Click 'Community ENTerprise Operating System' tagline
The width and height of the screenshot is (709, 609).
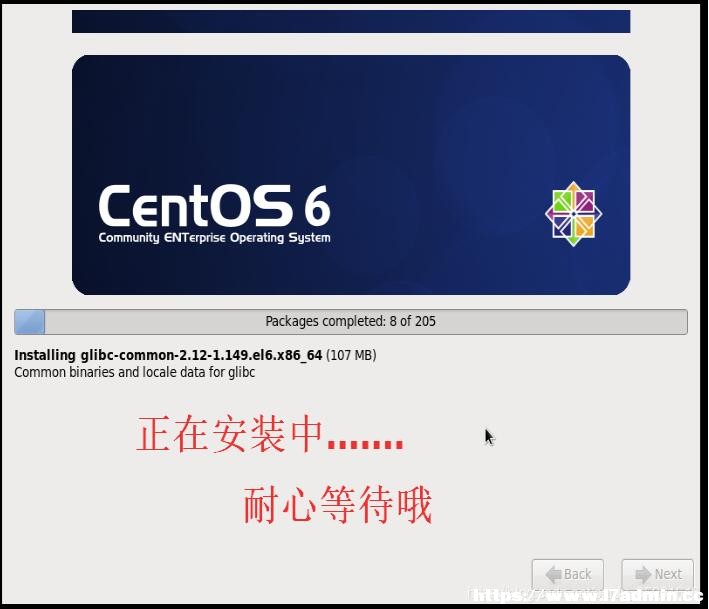[x=214, y=238]
